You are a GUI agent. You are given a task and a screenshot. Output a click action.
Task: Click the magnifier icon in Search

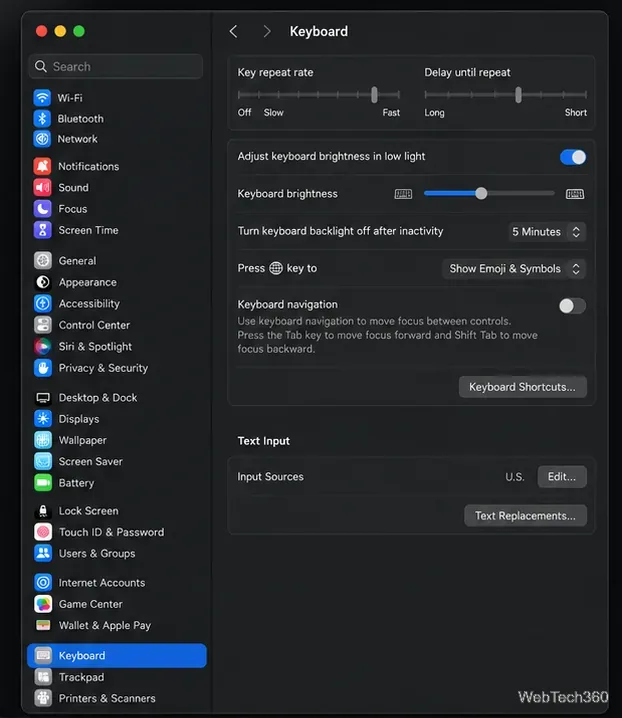[41, 66]
